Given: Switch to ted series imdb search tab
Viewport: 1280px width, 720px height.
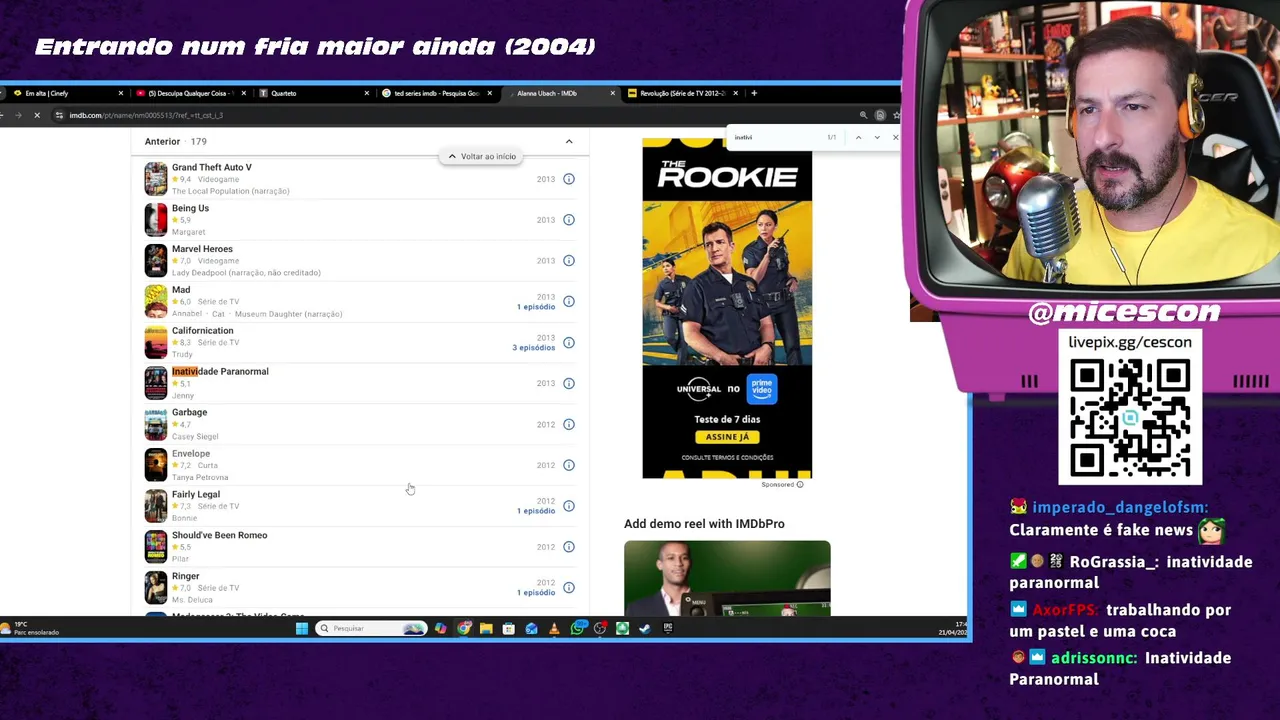Looking at the screenshot, I should [x=436, y=93].
